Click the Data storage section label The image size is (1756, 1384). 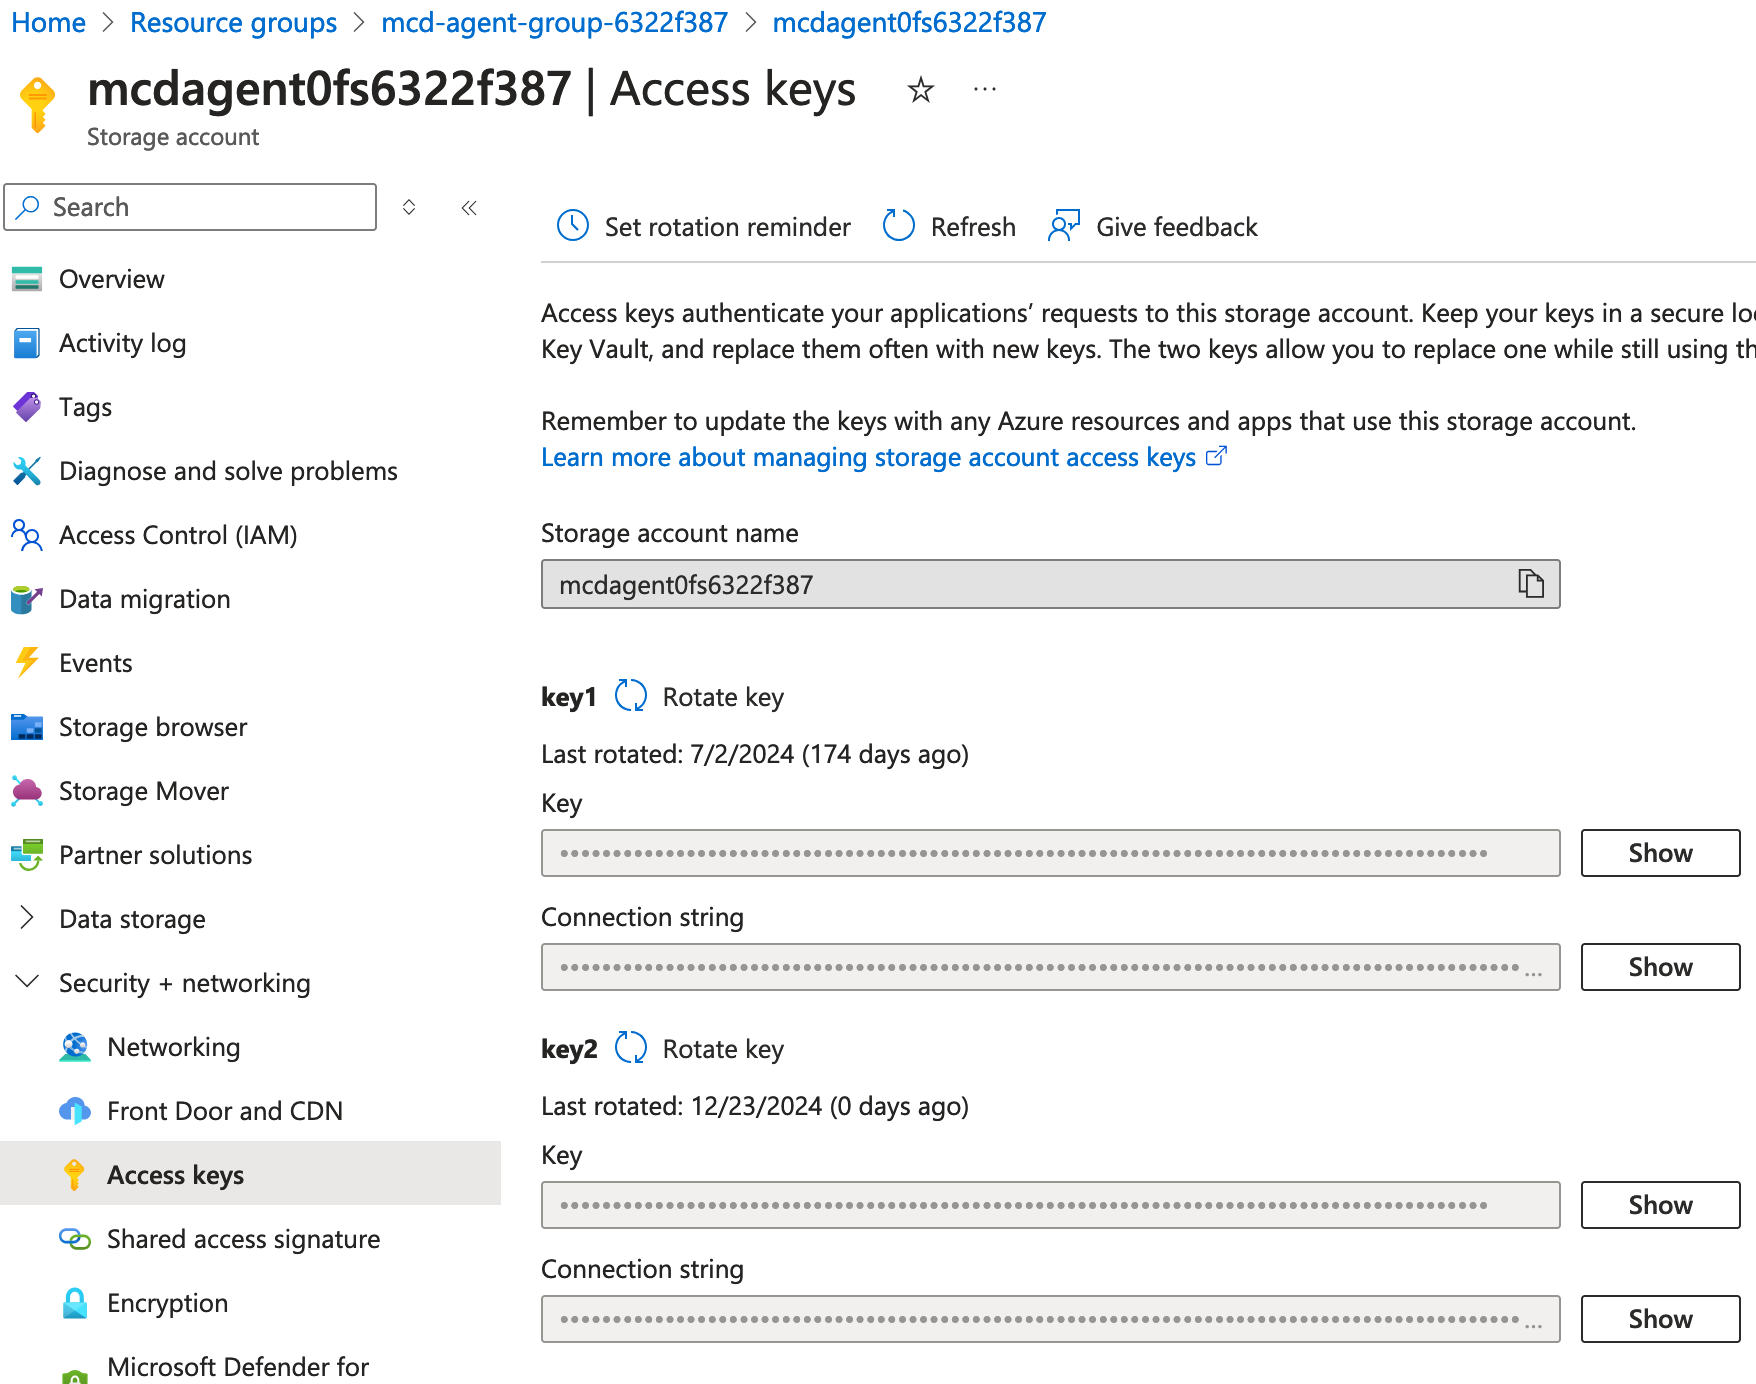click(132, 919)
